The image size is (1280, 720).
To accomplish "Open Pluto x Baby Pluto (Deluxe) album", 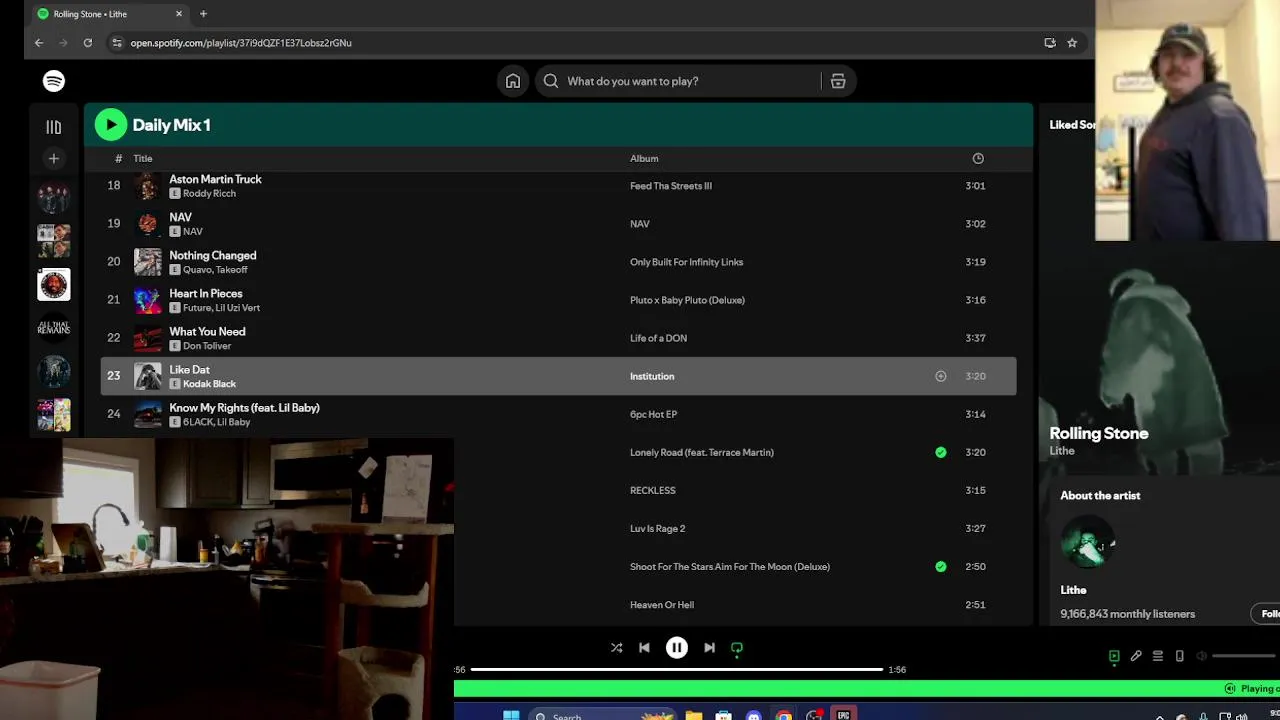I will (687, 300).
